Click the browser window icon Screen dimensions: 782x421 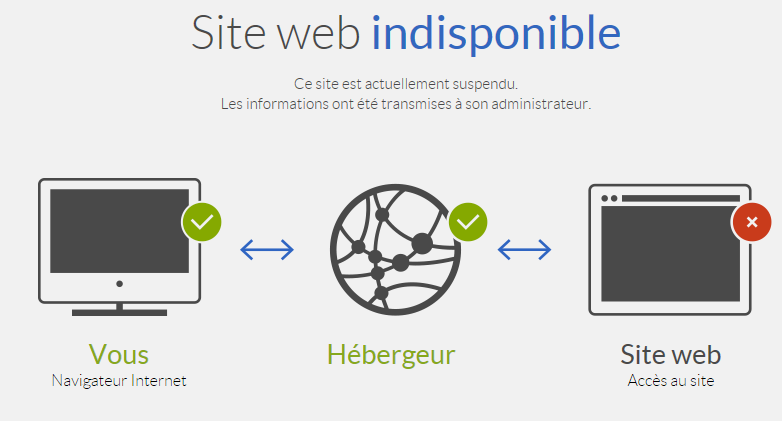(670, 249)
